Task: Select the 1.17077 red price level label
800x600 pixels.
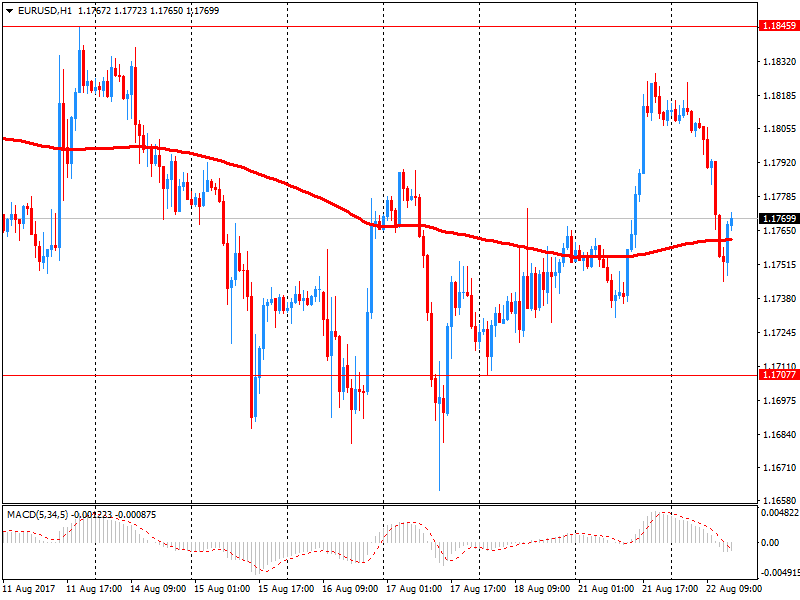Action: [x=779, y=374]
